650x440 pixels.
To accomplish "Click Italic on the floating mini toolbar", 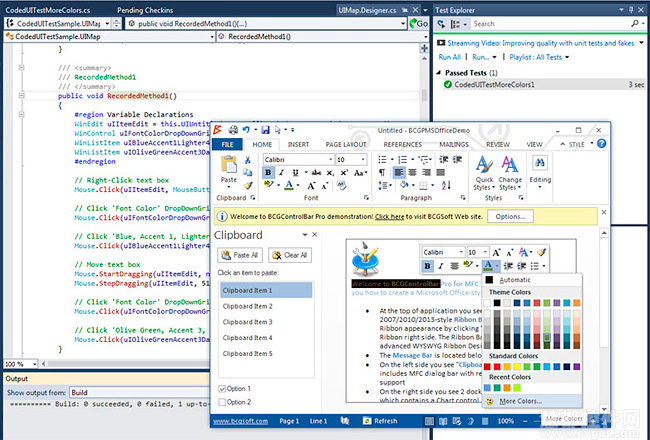I will tap(441, 266).
